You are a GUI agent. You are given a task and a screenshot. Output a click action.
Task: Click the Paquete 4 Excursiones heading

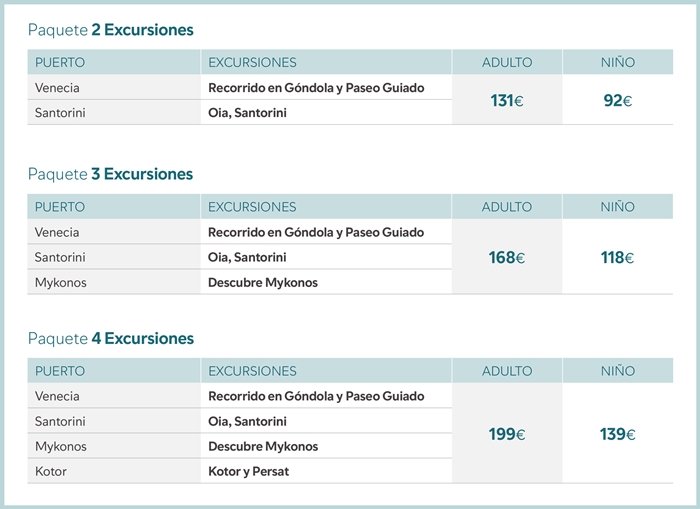111,338
